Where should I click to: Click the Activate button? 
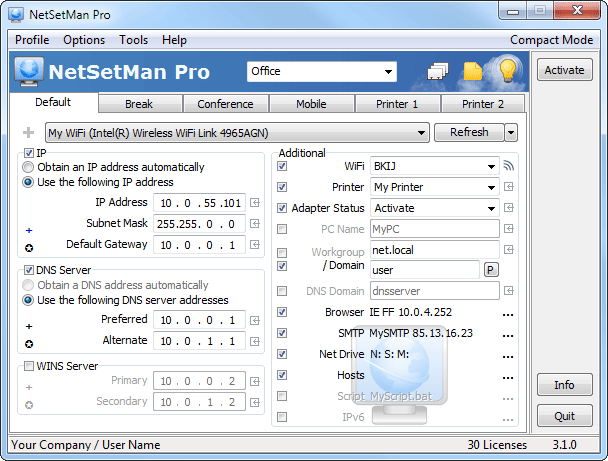[x=565, y=70]
